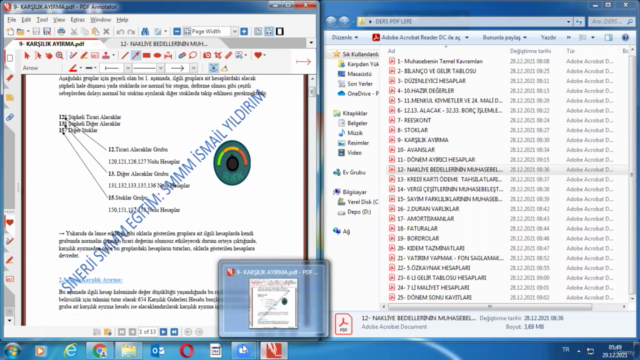Click the underlined blue heading ending in Karşılık Ayırma
Image resolution: width=640 pixels, height=360 pixels.
(x=91, y=280)
